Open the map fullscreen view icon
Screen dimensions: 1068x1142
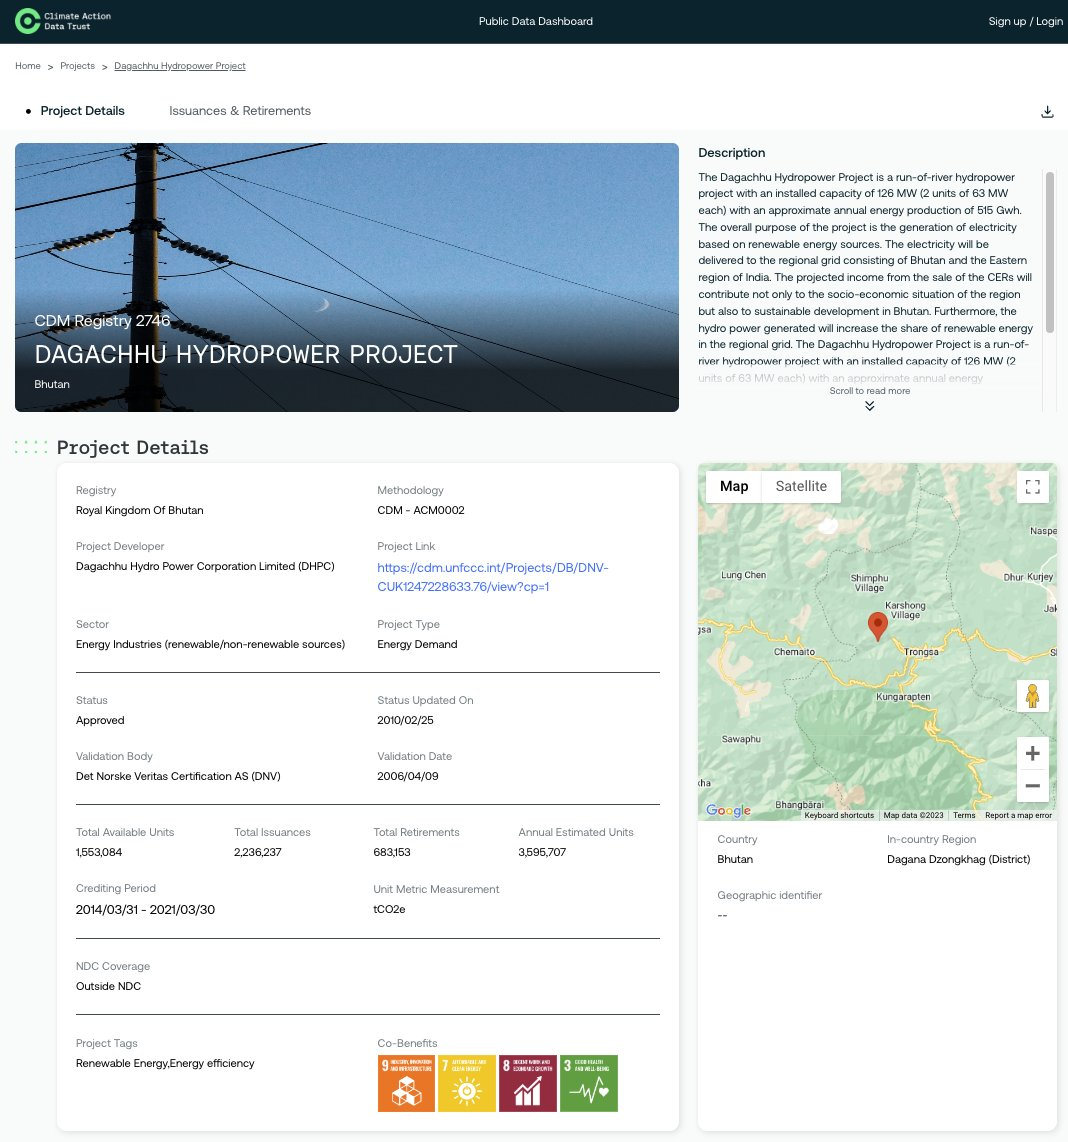tap(1032, 486)
